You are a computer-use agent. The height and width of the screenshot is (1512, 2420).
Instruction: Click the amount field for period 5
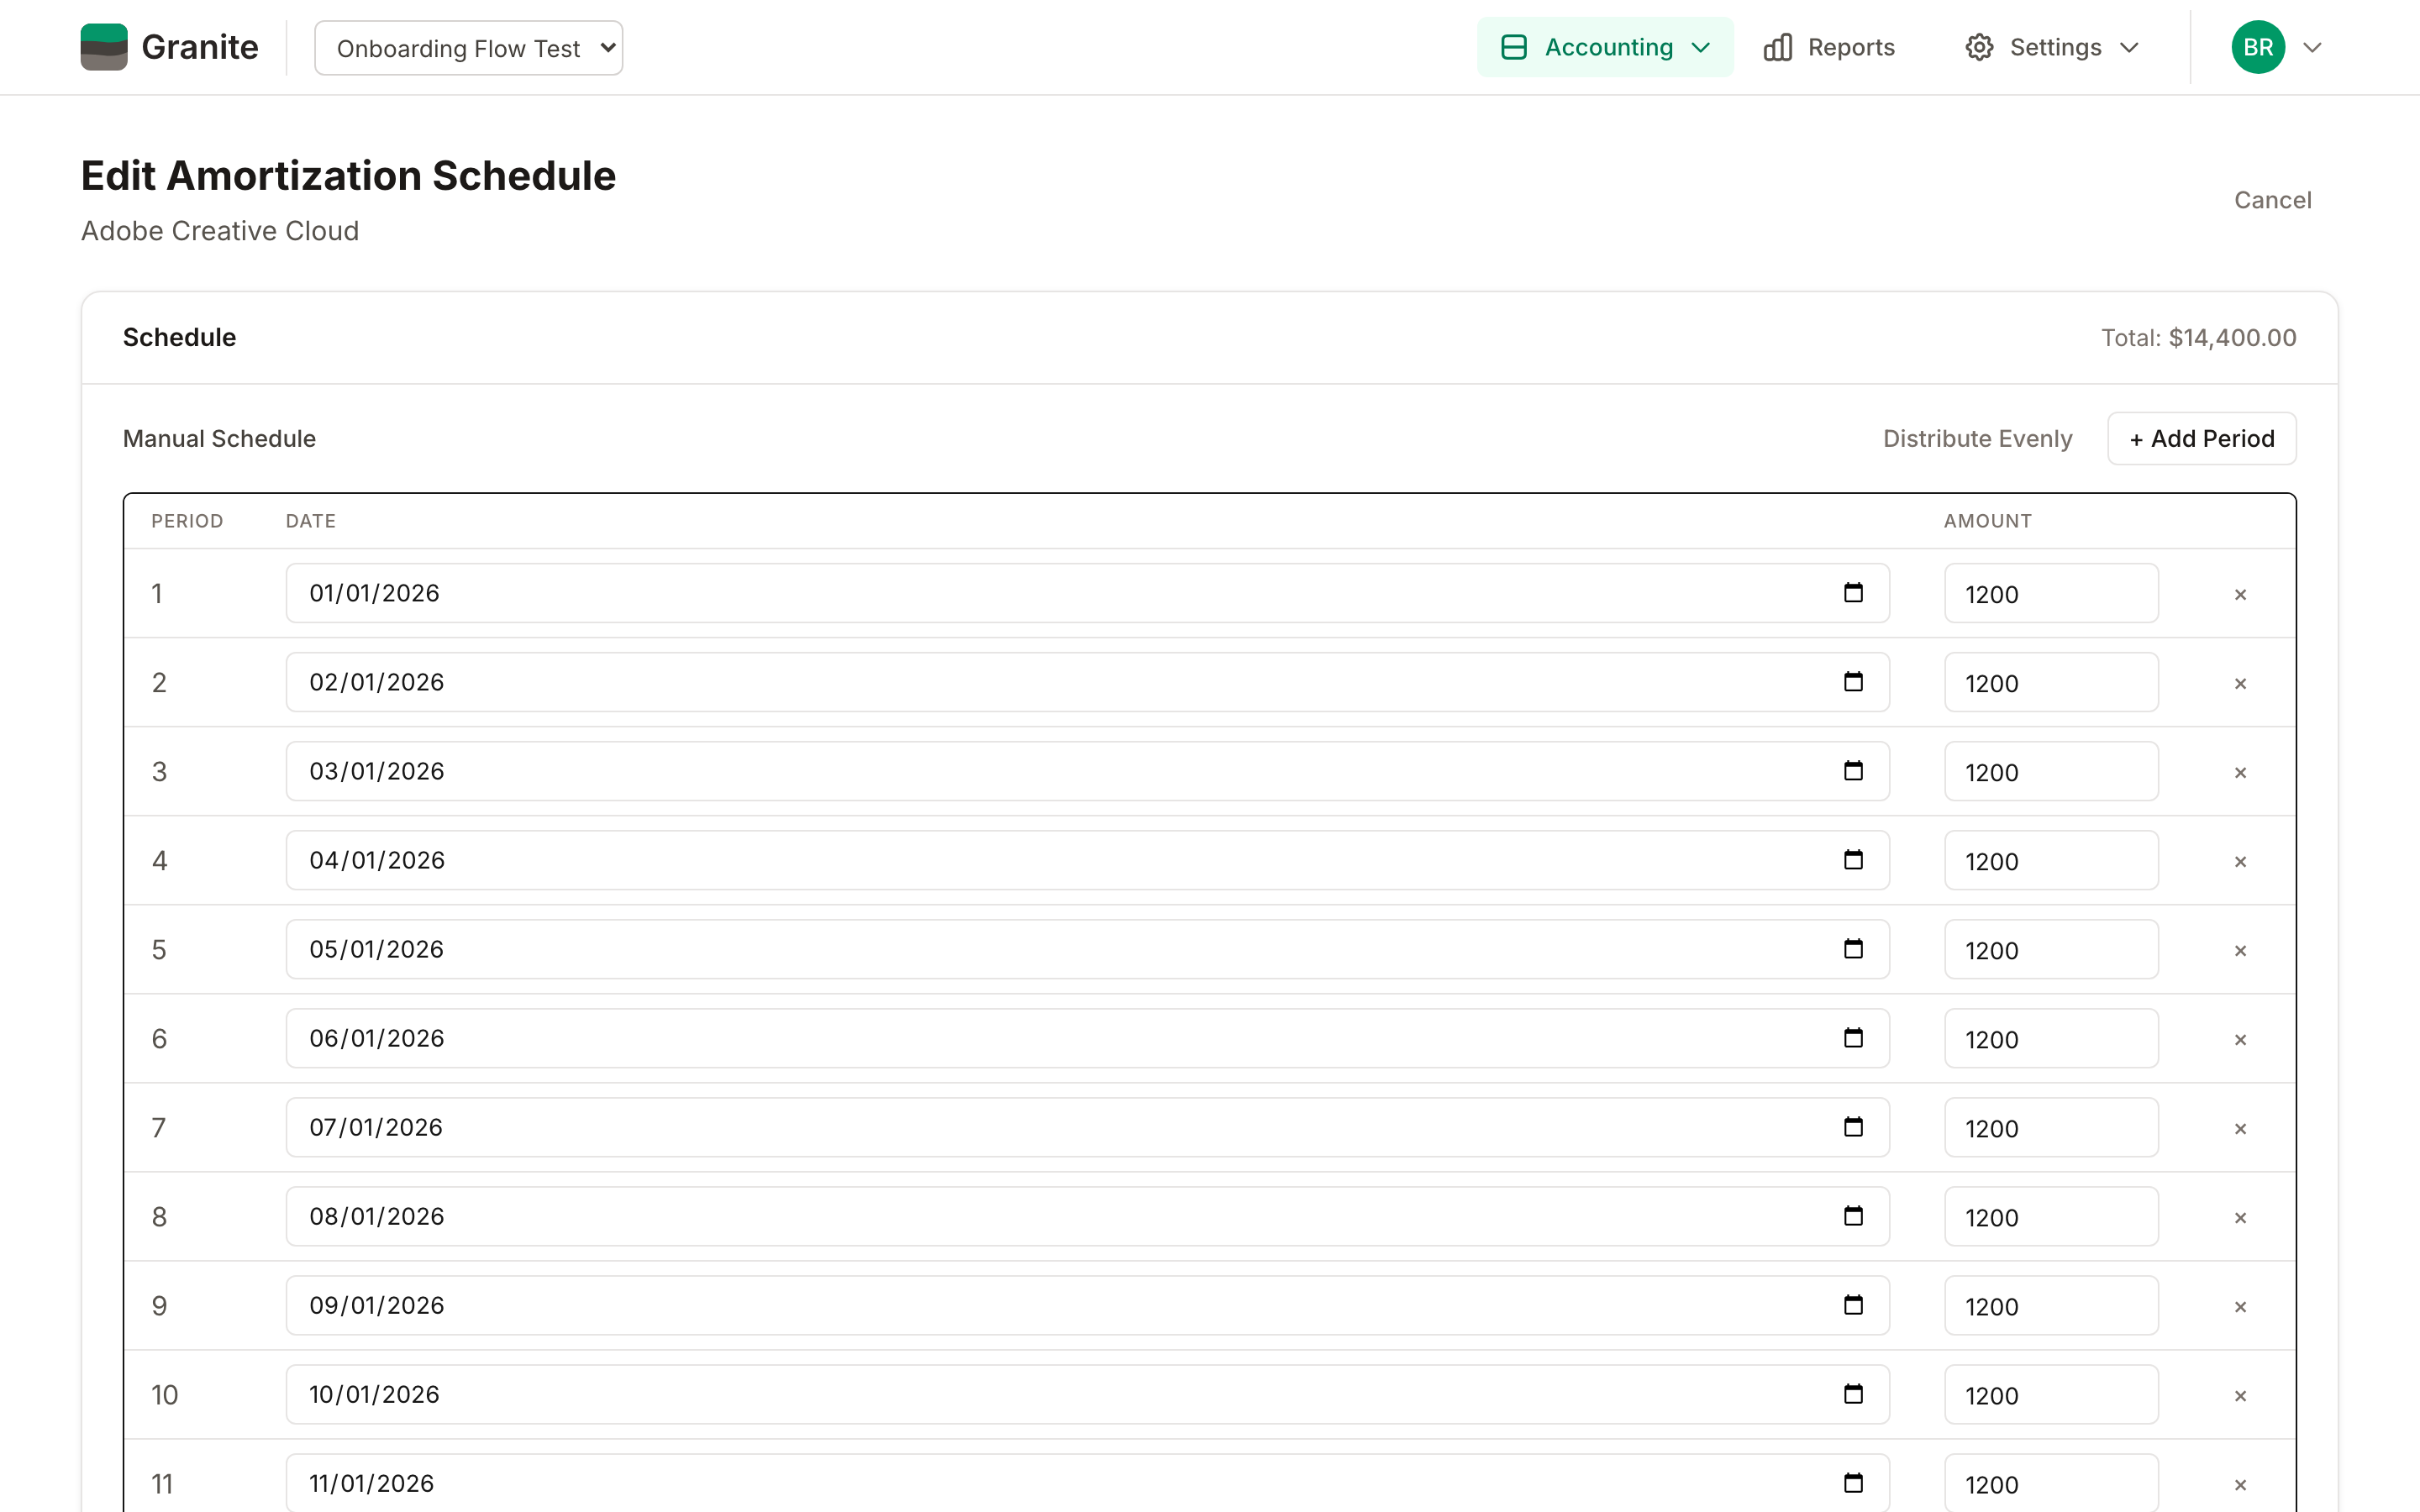tap(2051, 949)
